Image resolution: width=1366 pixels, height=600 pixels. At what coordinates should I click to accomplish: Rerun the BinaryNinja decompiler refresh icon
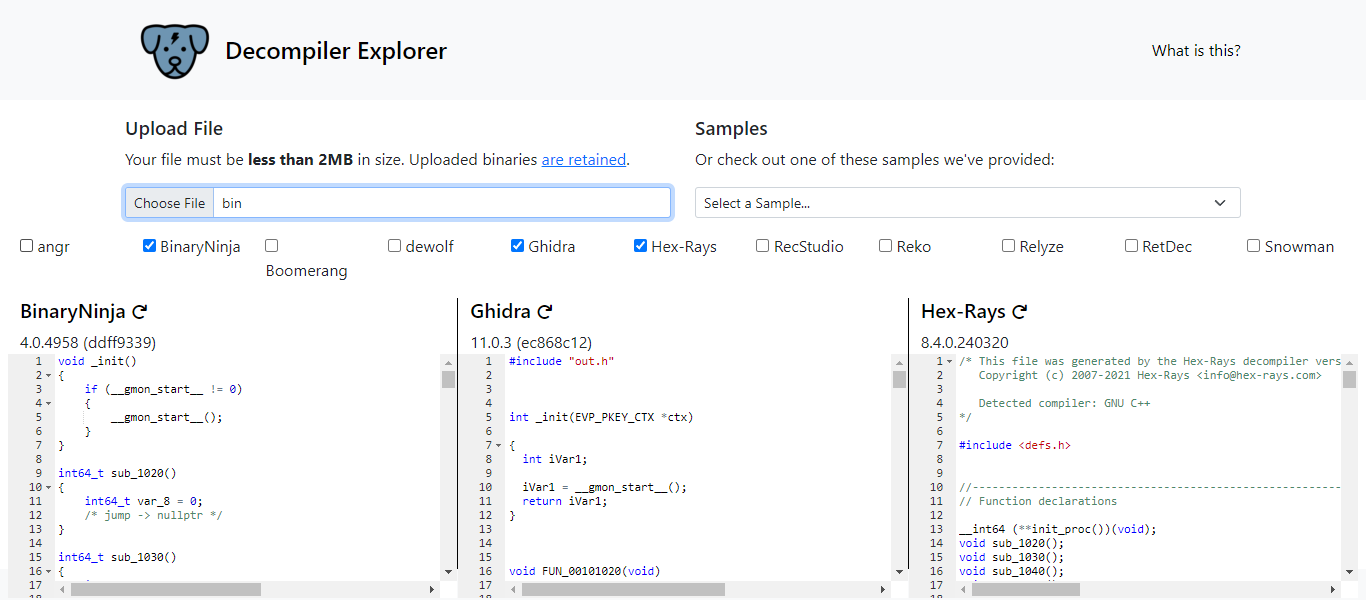click(140, 312)
